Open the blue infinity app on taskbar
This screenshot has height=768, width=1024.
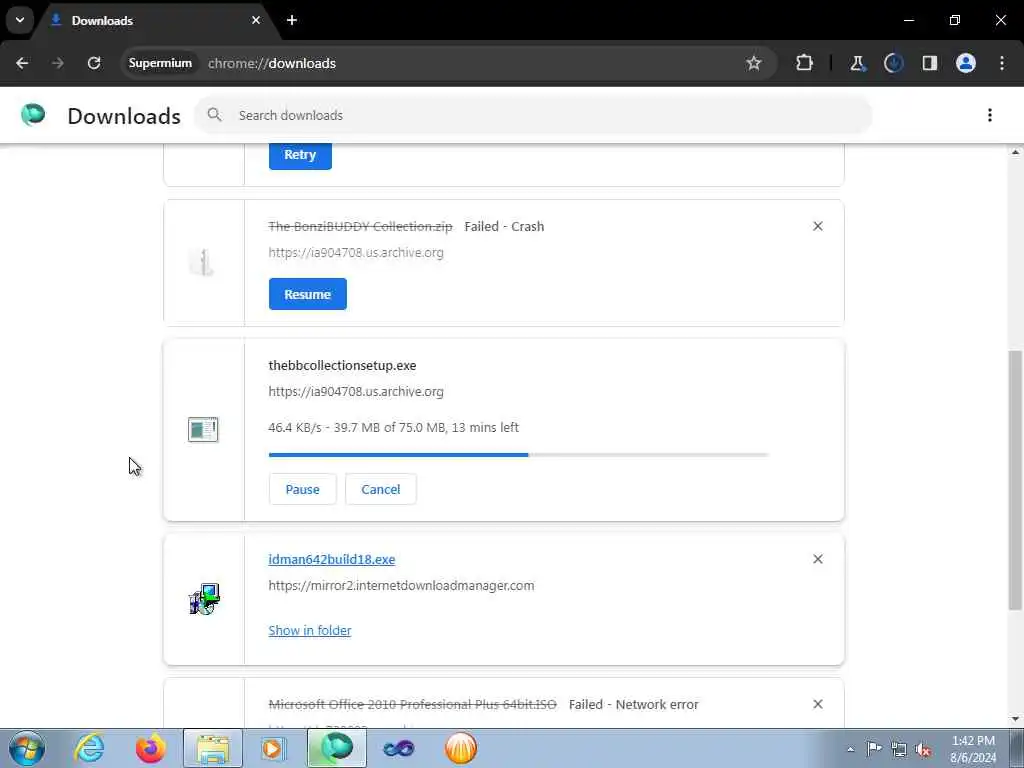coord(398,749)
